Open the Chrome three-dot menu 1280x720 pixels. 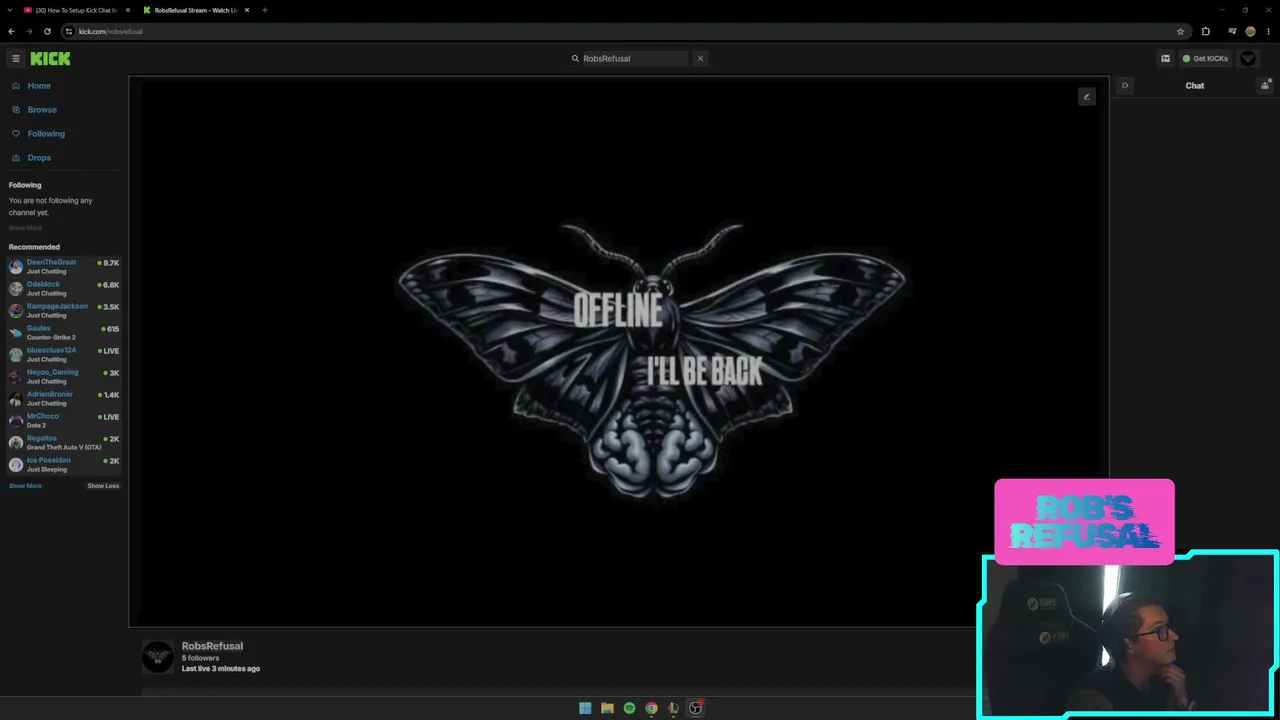[x=1268, y=31]
